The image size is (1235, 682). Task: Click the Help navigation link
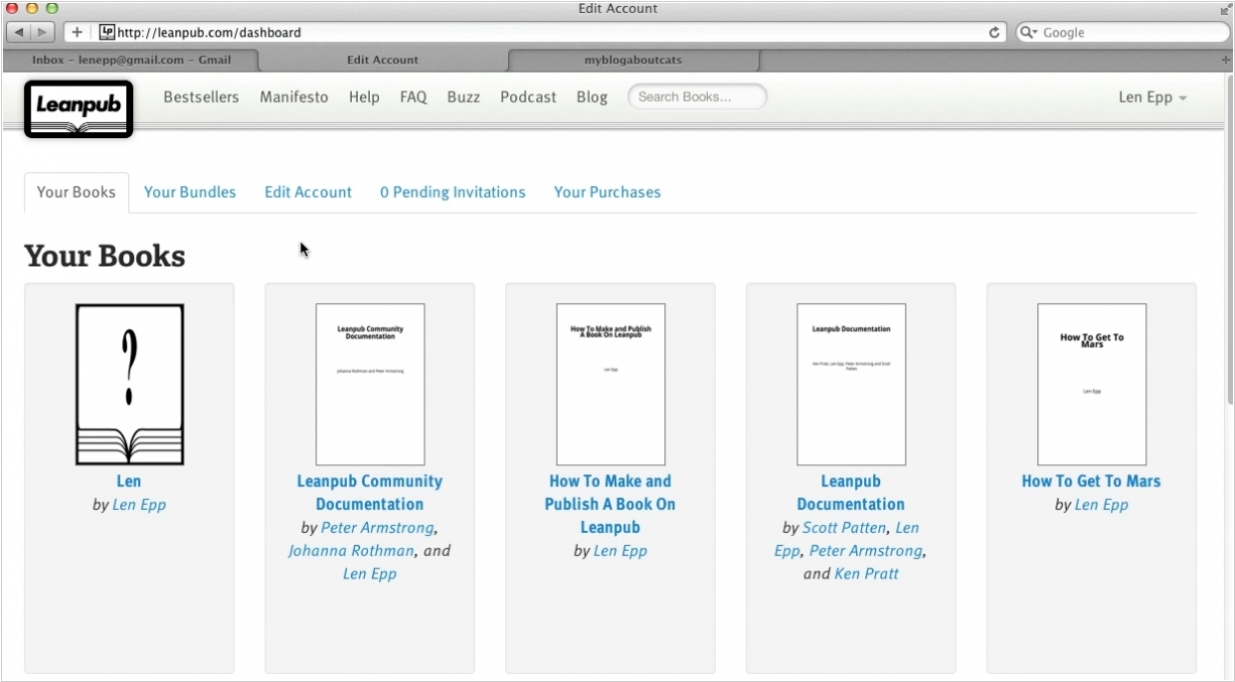[364, 97]
